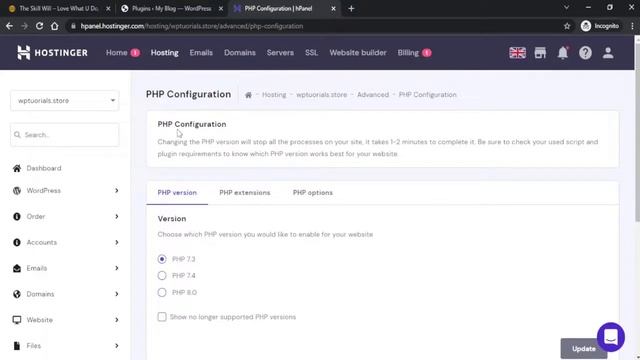This screenshot has height=360, width=640.
Task: Click the Hostinger logo
Action: pos(52,53)
